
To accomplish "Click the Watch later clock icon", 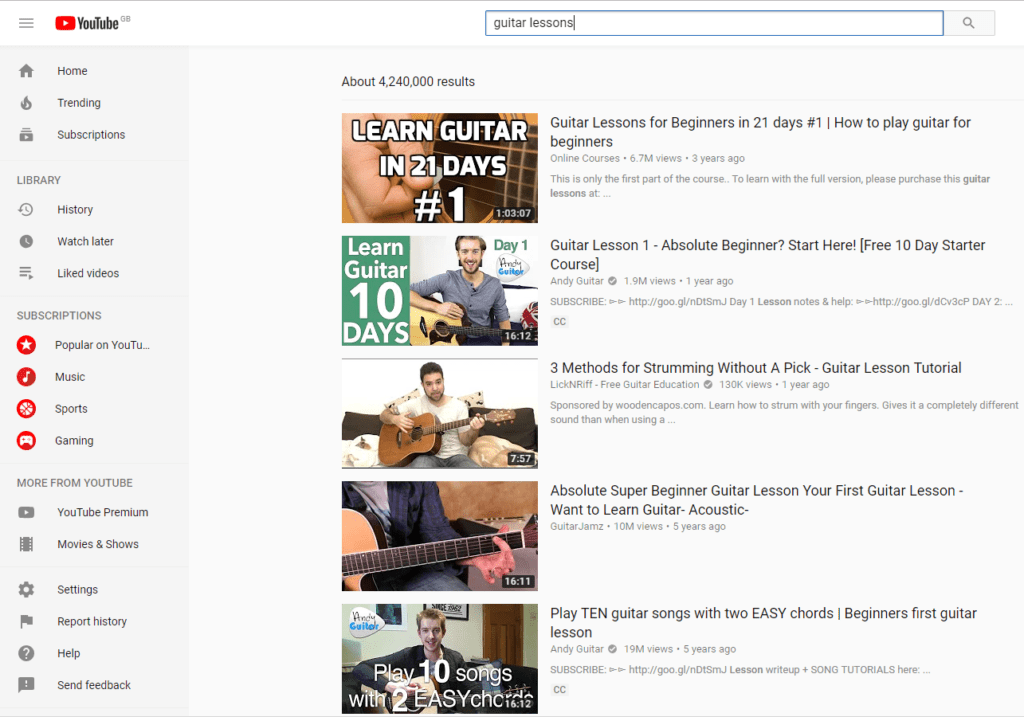I will (x=26, y=242).
